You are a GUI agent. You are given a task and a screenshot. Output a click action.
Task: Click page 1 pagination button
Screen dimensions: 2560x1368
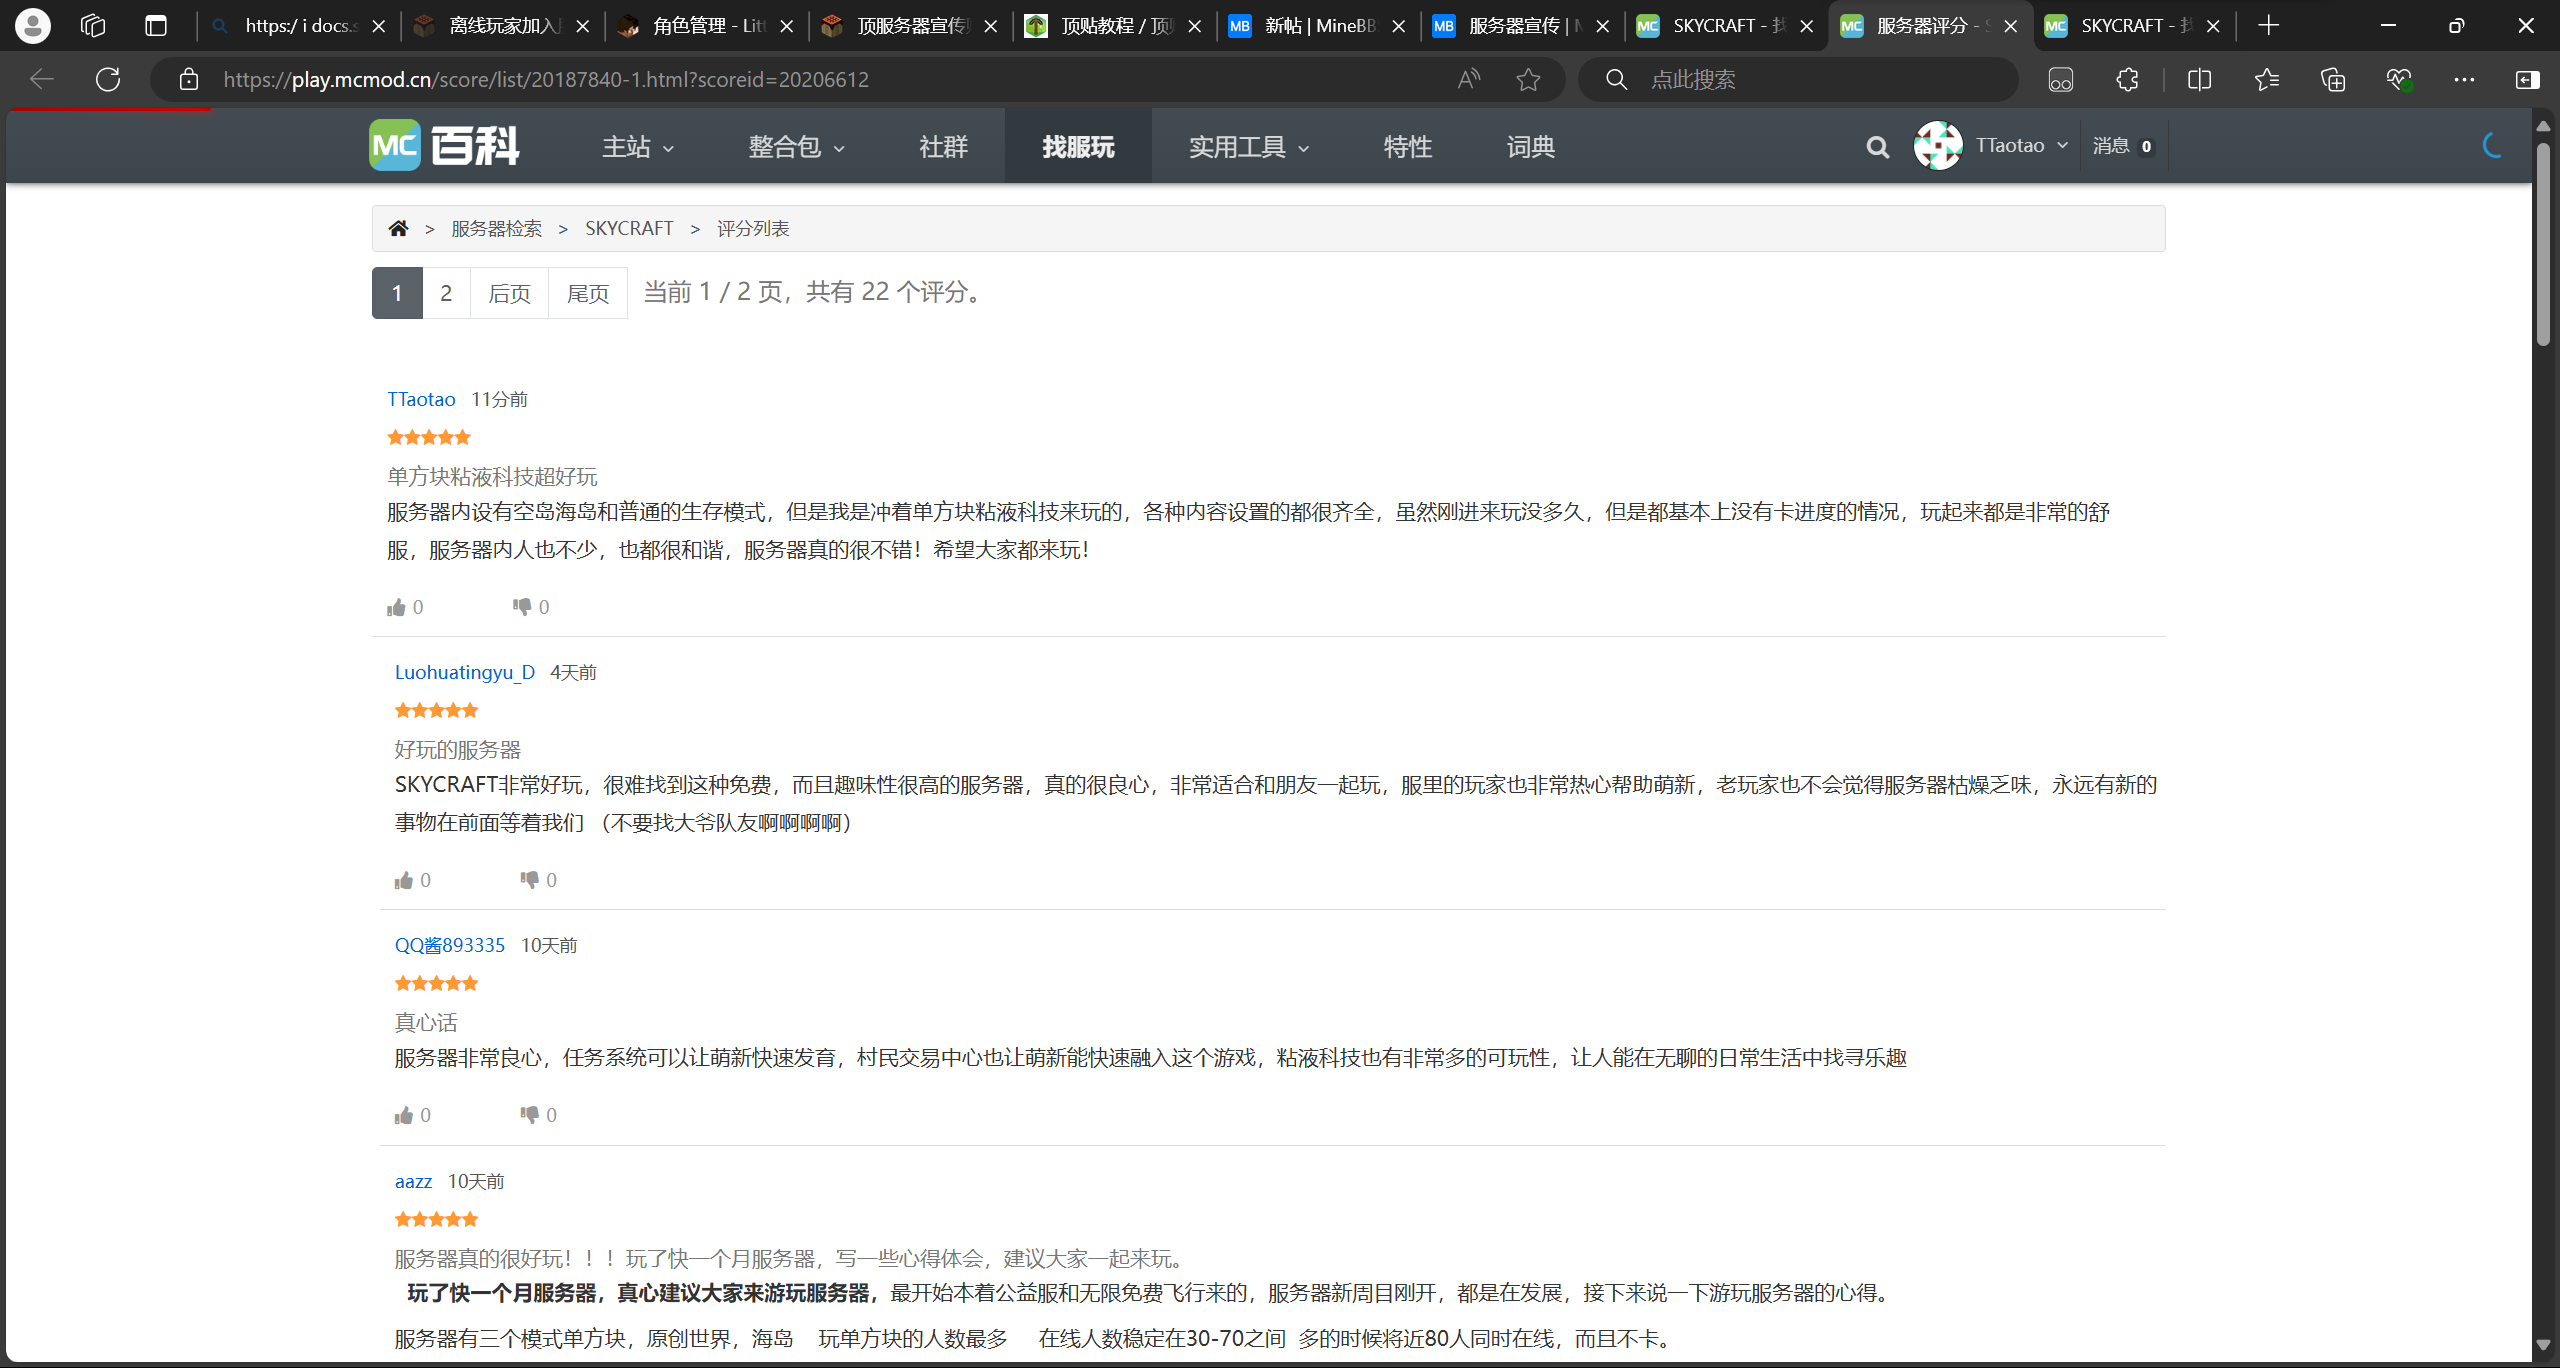[397, 293]
